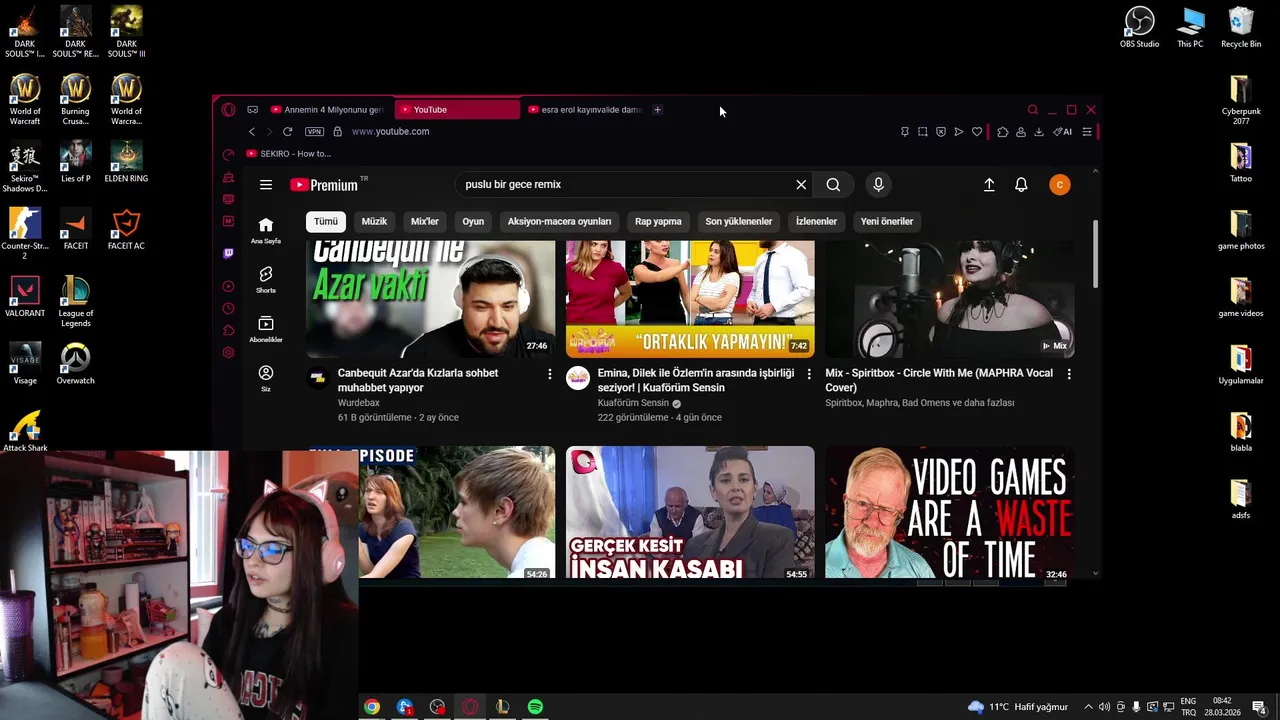Open the SEKIRO bookmark in bookmarks bar

click(288, 154)
